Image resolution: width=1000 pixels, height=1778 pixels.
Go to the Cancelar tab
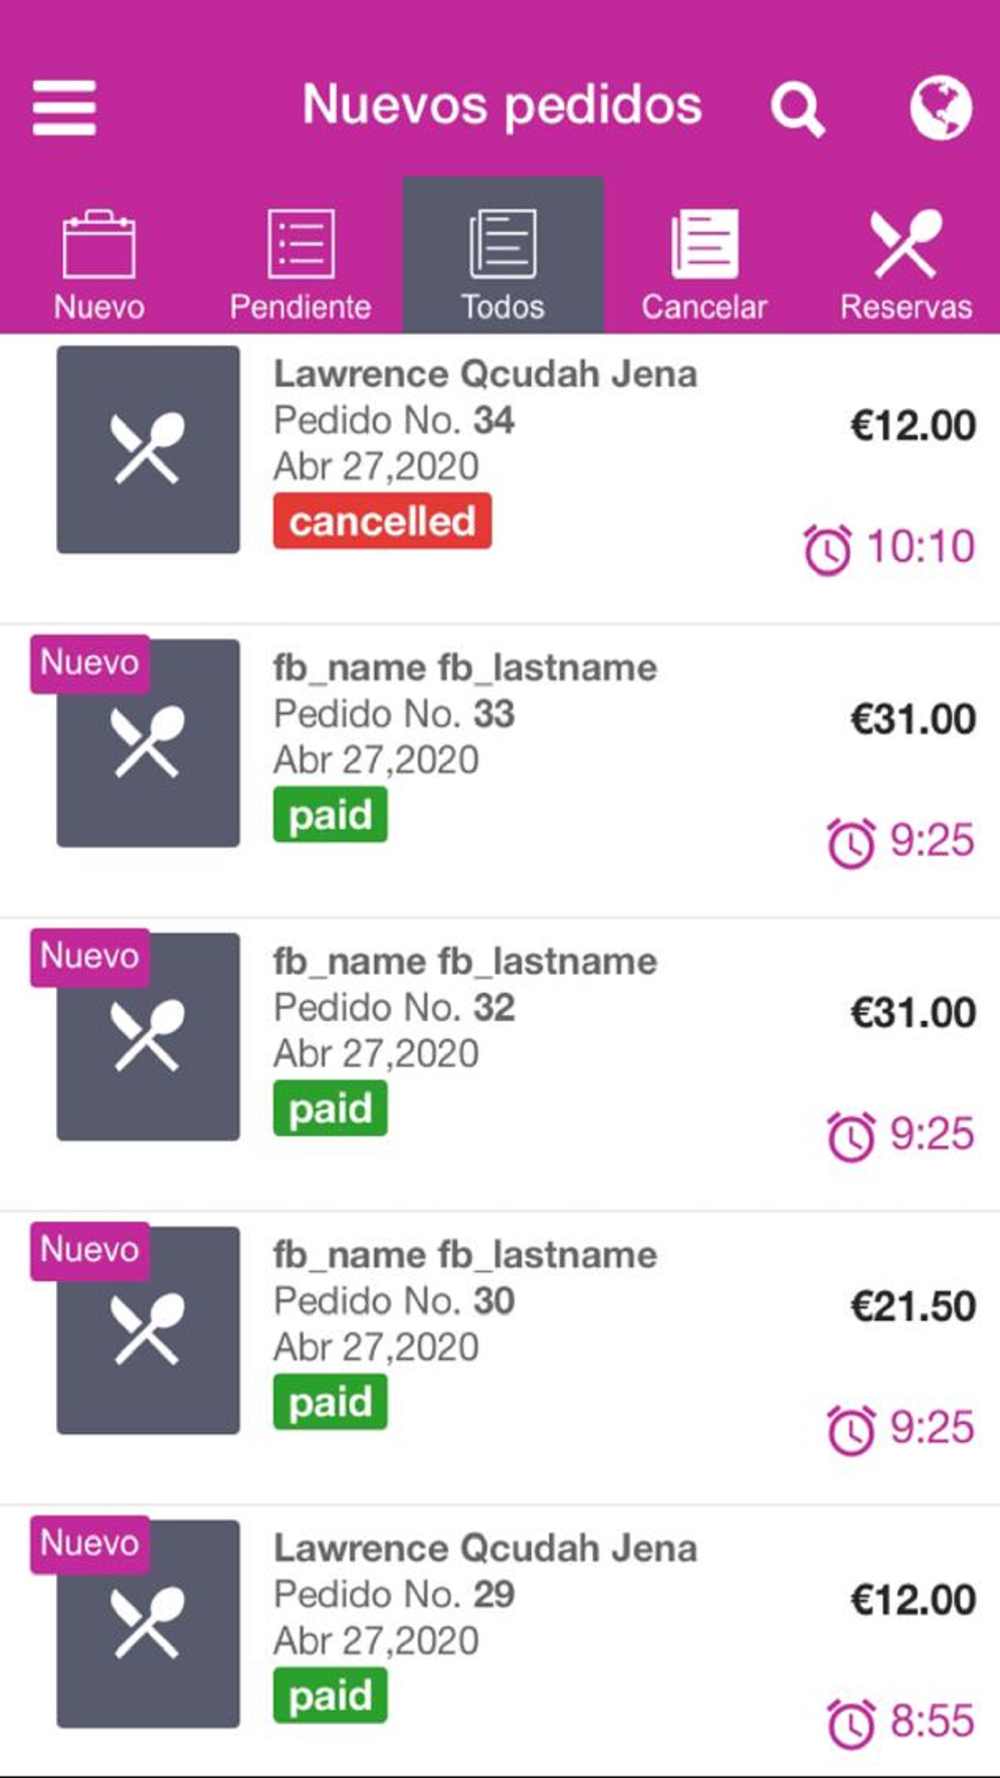click(704, 262)
